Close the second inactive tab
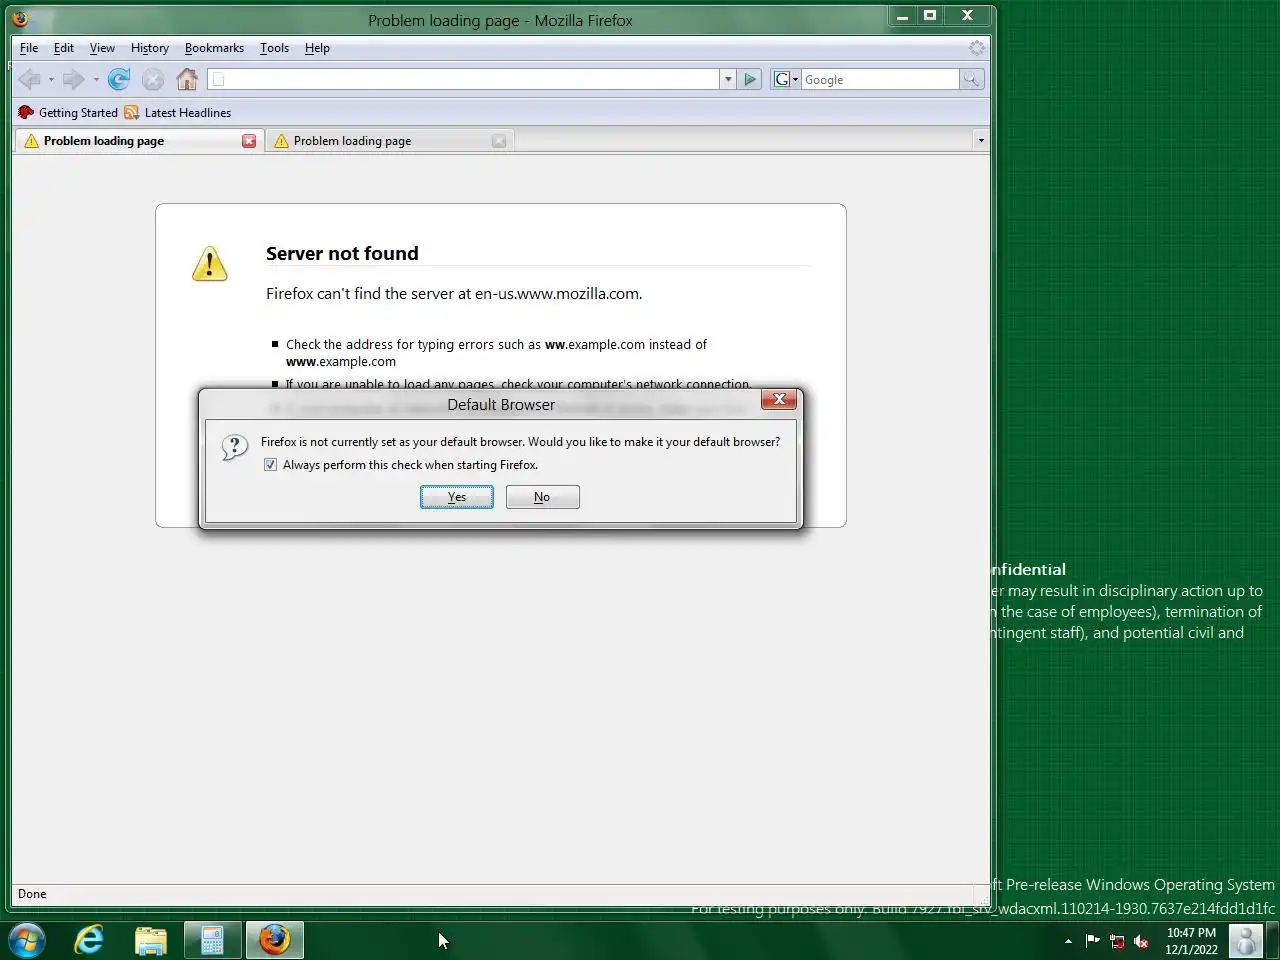The image size is (1280, 960). [x=499, y=141]
